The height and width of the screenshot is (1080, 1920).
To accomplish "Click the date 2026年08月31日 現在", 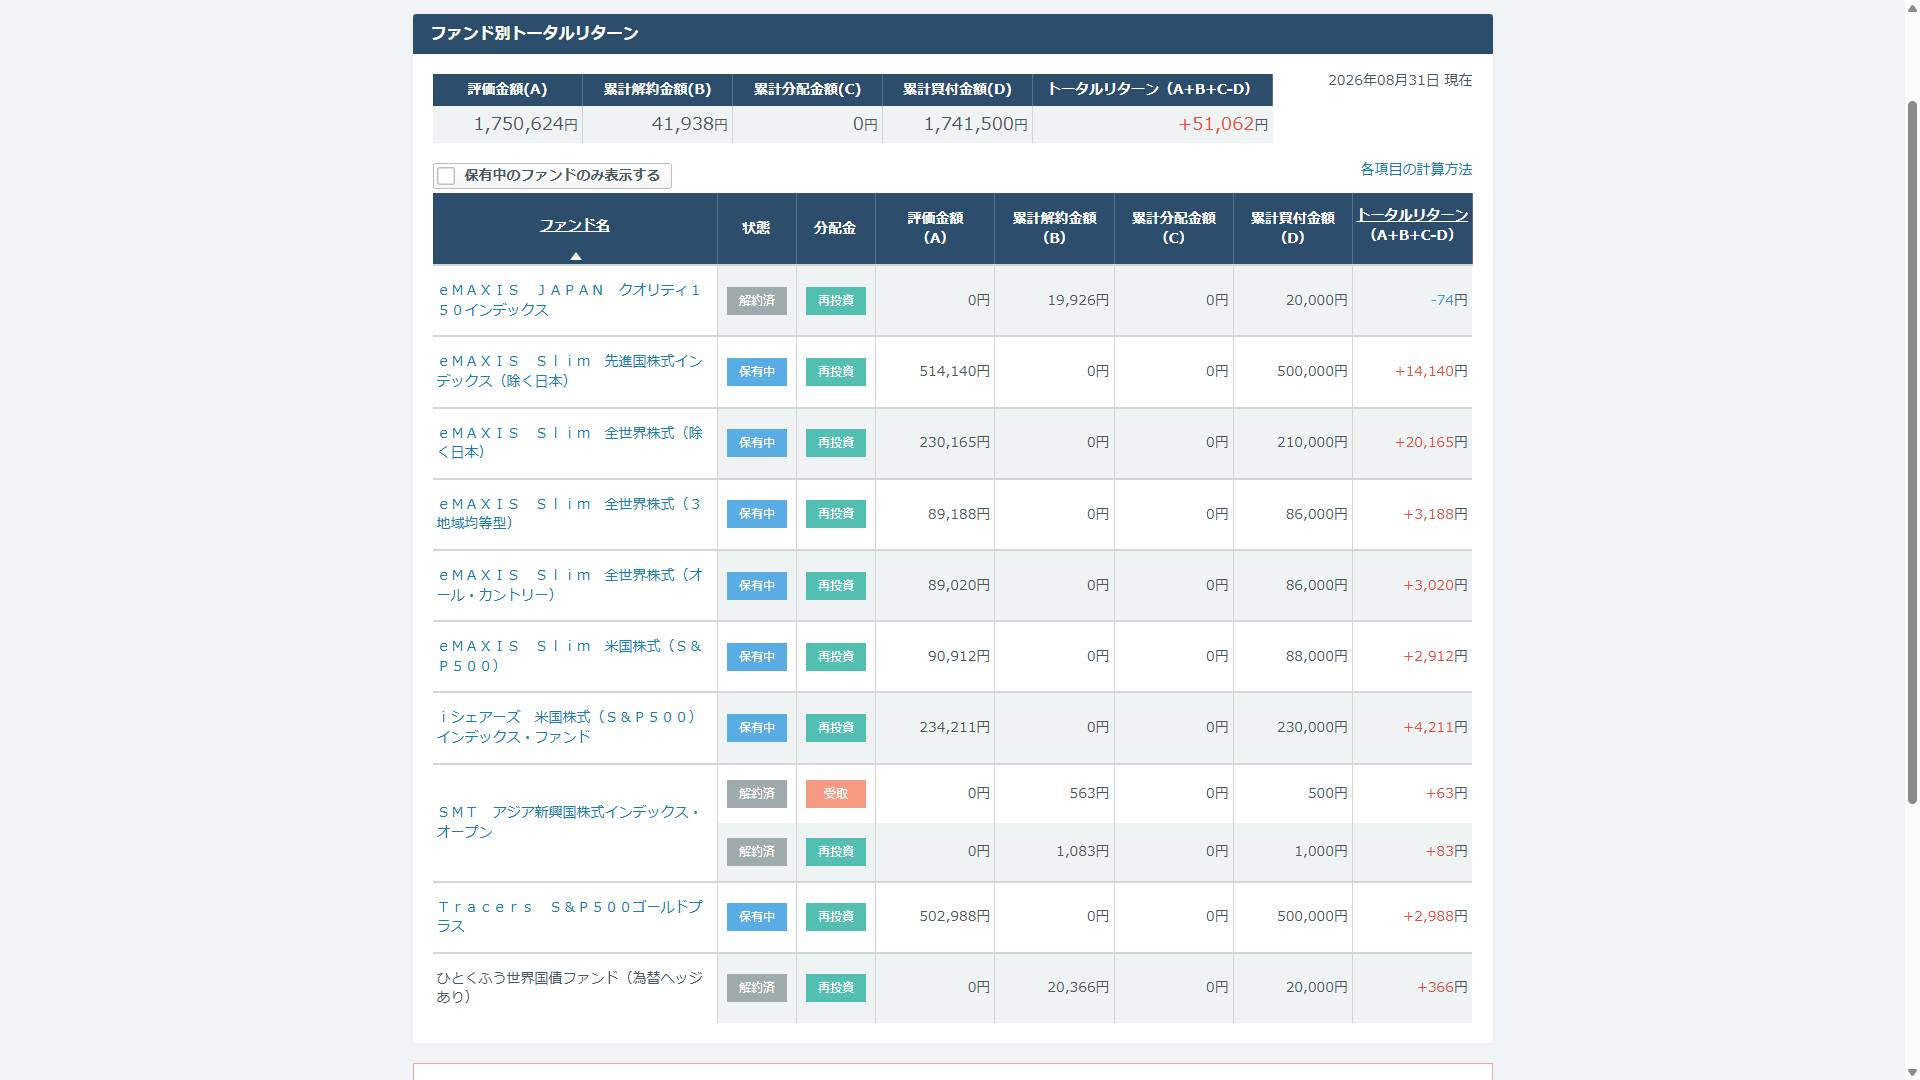I will pyautogui.click(x=1400, y=80).
